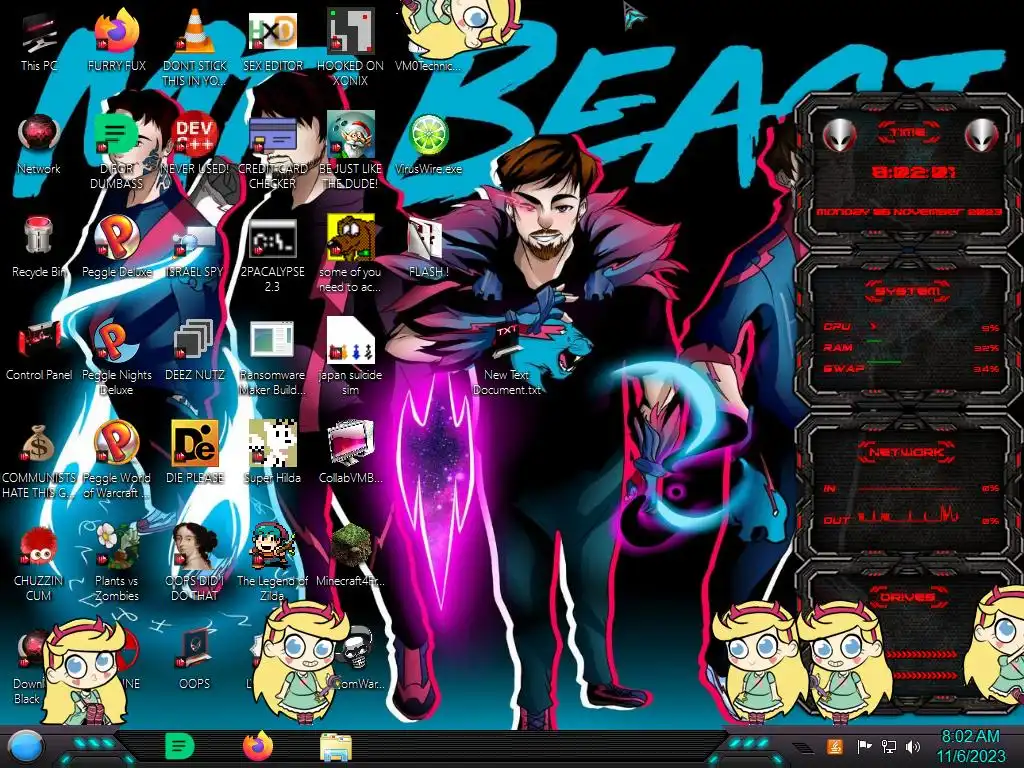This screenshot has width=1024, height=768.
Task: Open the Recycle Bin
Action: coord(39,248)
